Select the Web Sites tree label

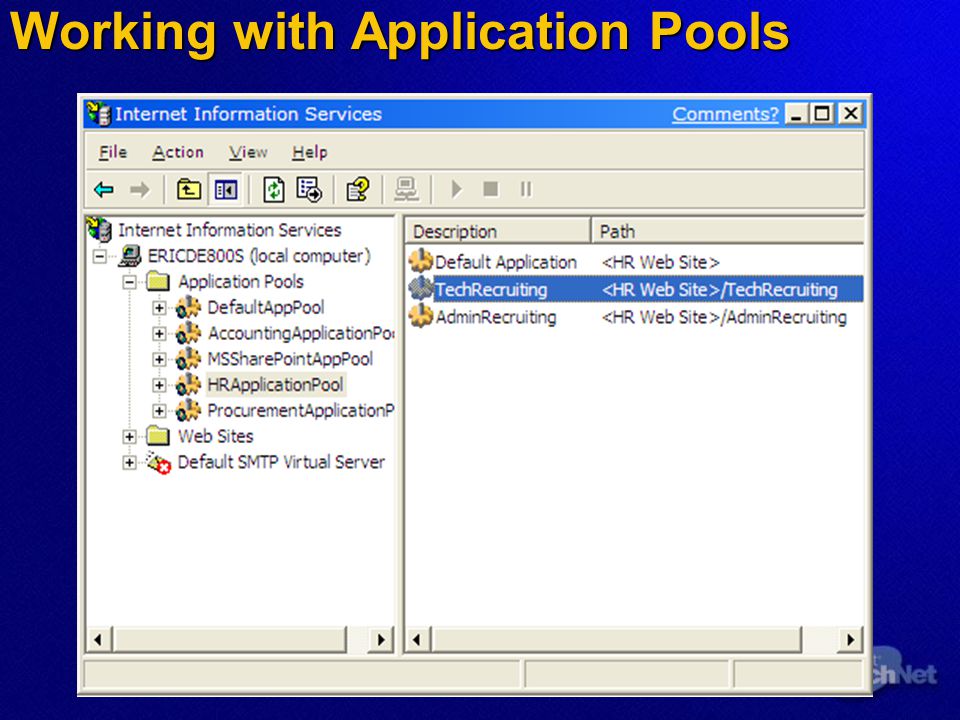tap(216, 436)
